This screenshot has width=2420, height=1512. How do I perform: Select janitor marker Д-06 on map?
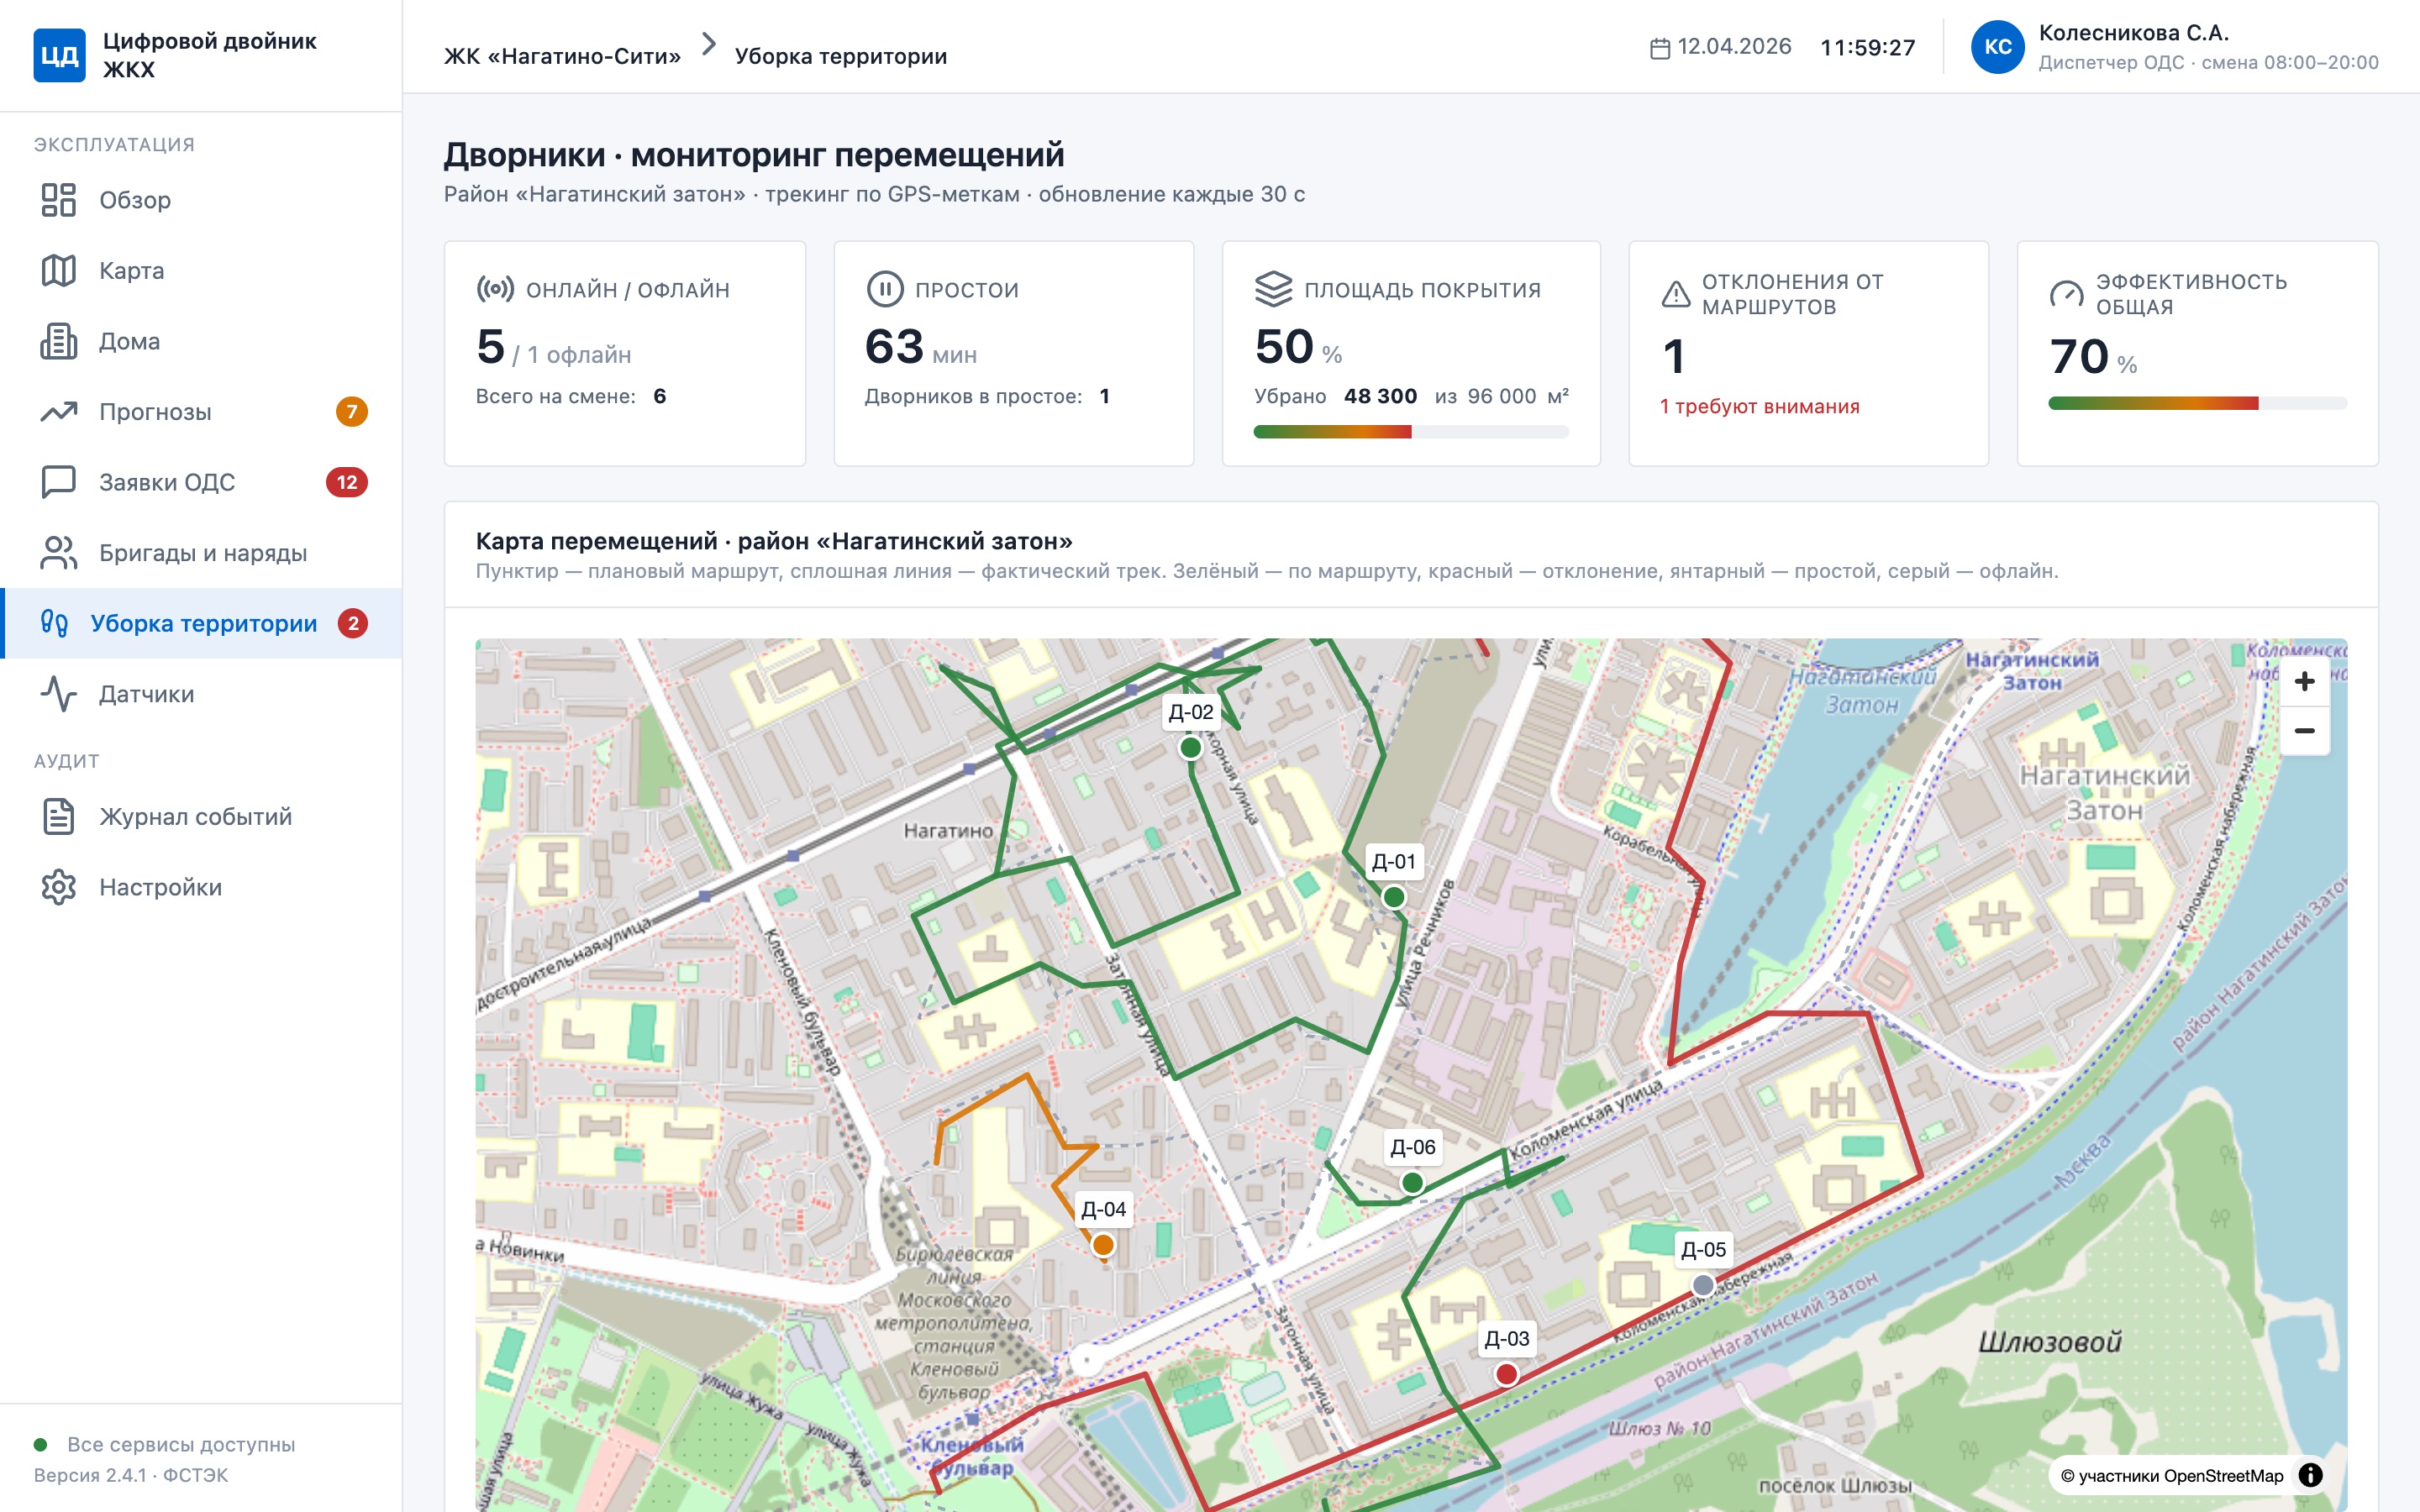(x=1412, y=1183)
